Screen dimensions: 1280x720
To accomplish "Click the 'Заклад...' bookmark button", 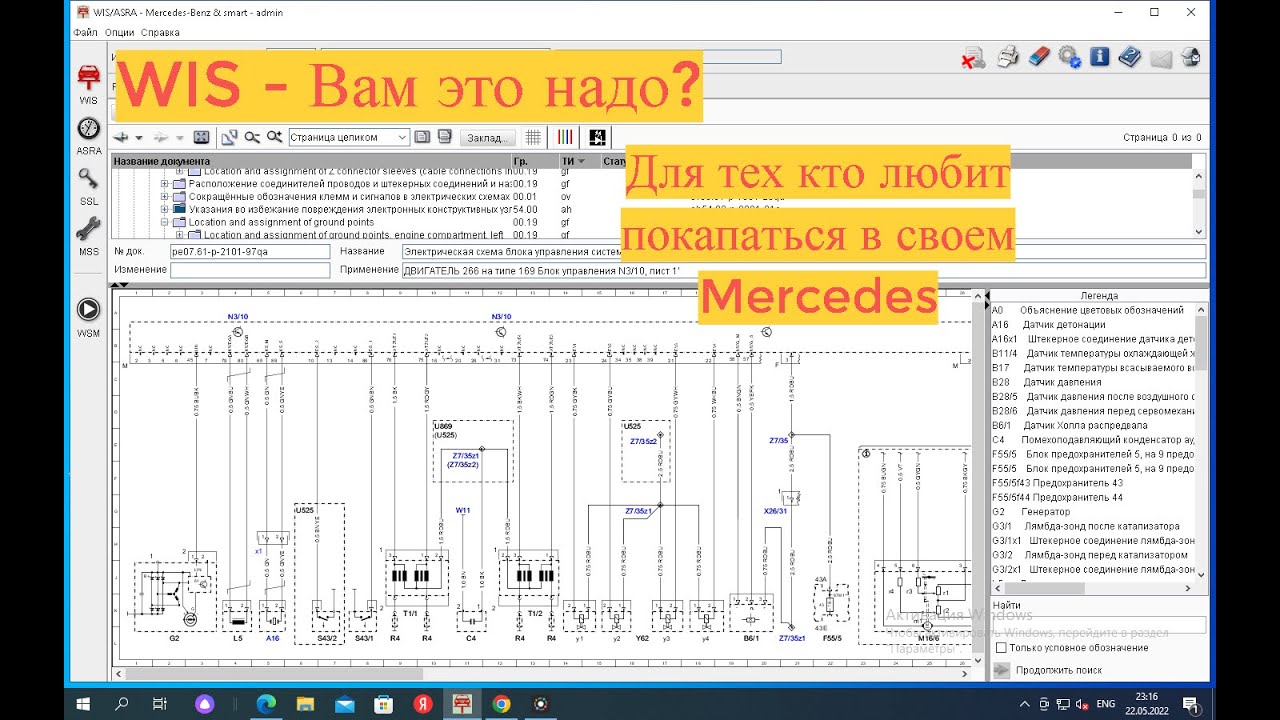I will point(489,137).
